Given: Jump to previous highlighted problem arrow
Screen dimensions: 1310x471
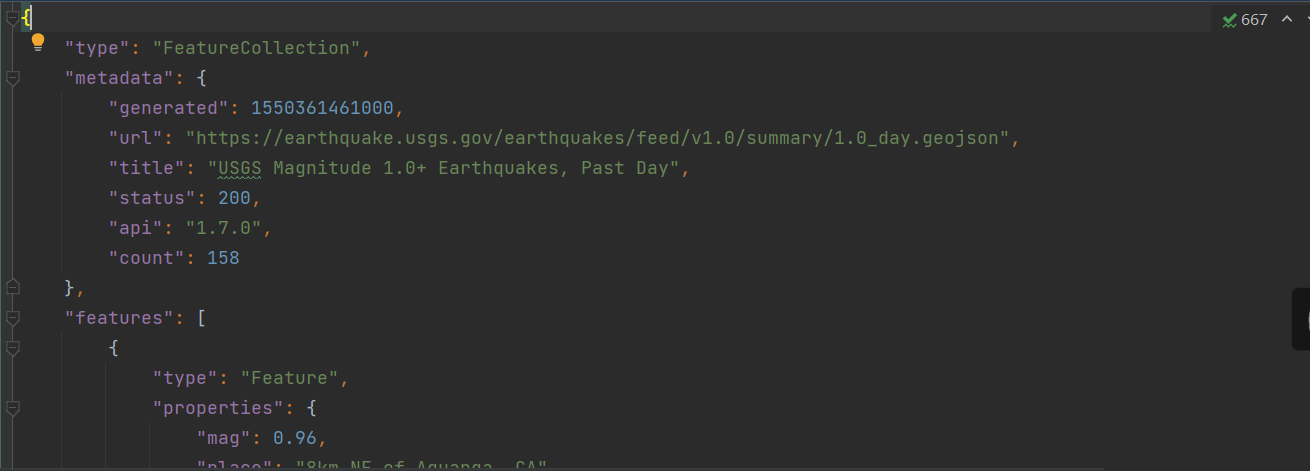Looking at the screenshot, I should pos(1287,20).
